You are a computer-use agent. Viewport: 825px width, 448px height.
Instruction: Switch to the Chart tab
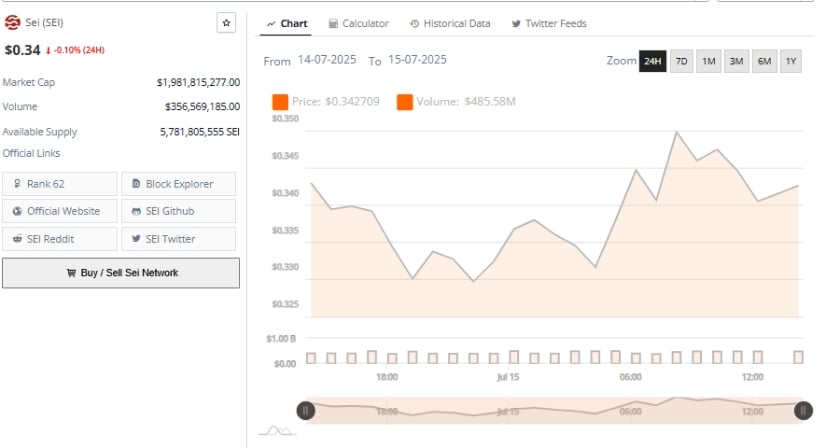point(287,24)
